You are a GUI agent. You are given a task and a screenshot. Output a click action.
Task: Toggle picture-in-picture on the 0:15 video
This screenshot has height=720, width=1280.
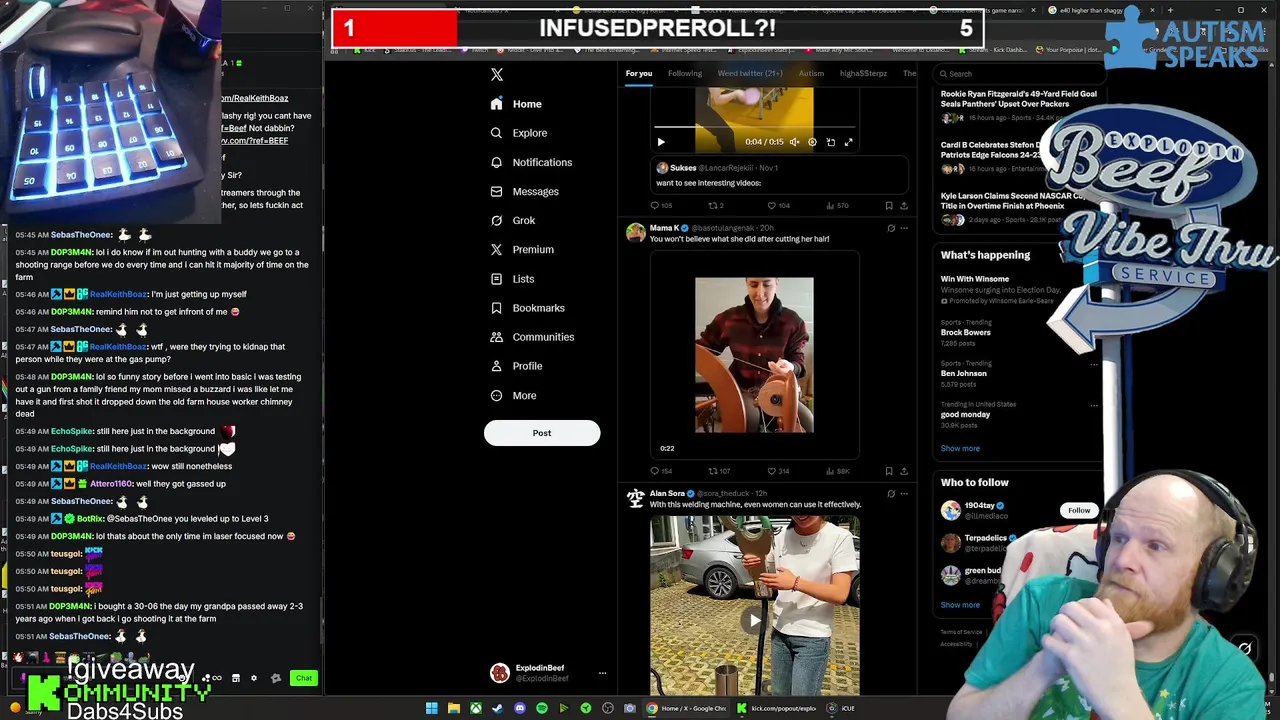(830, 142)
